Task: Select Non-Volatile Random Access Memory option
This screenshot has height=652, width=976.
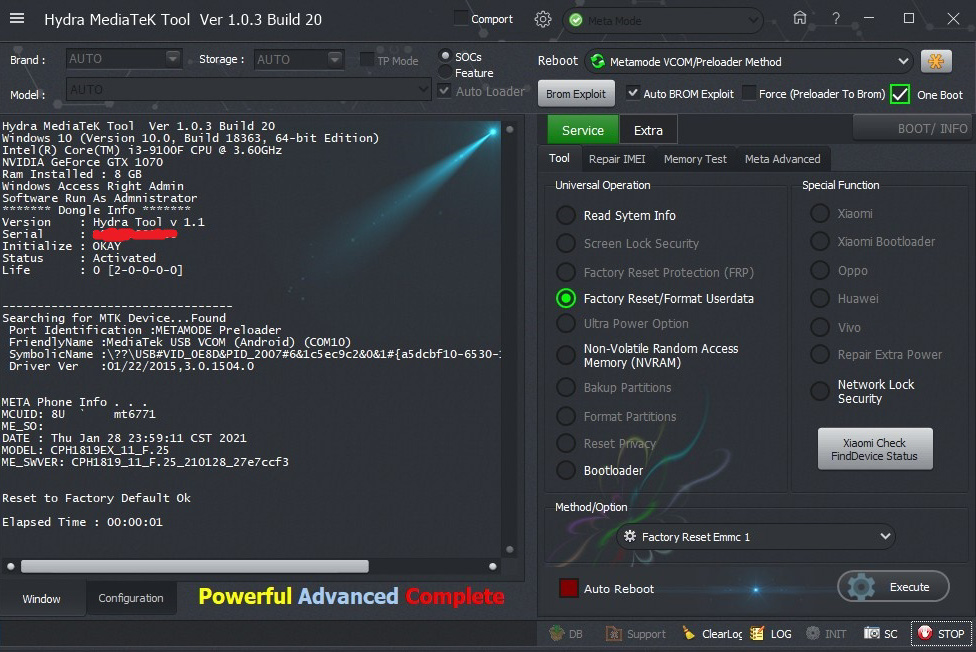Action: pos(566,355)
